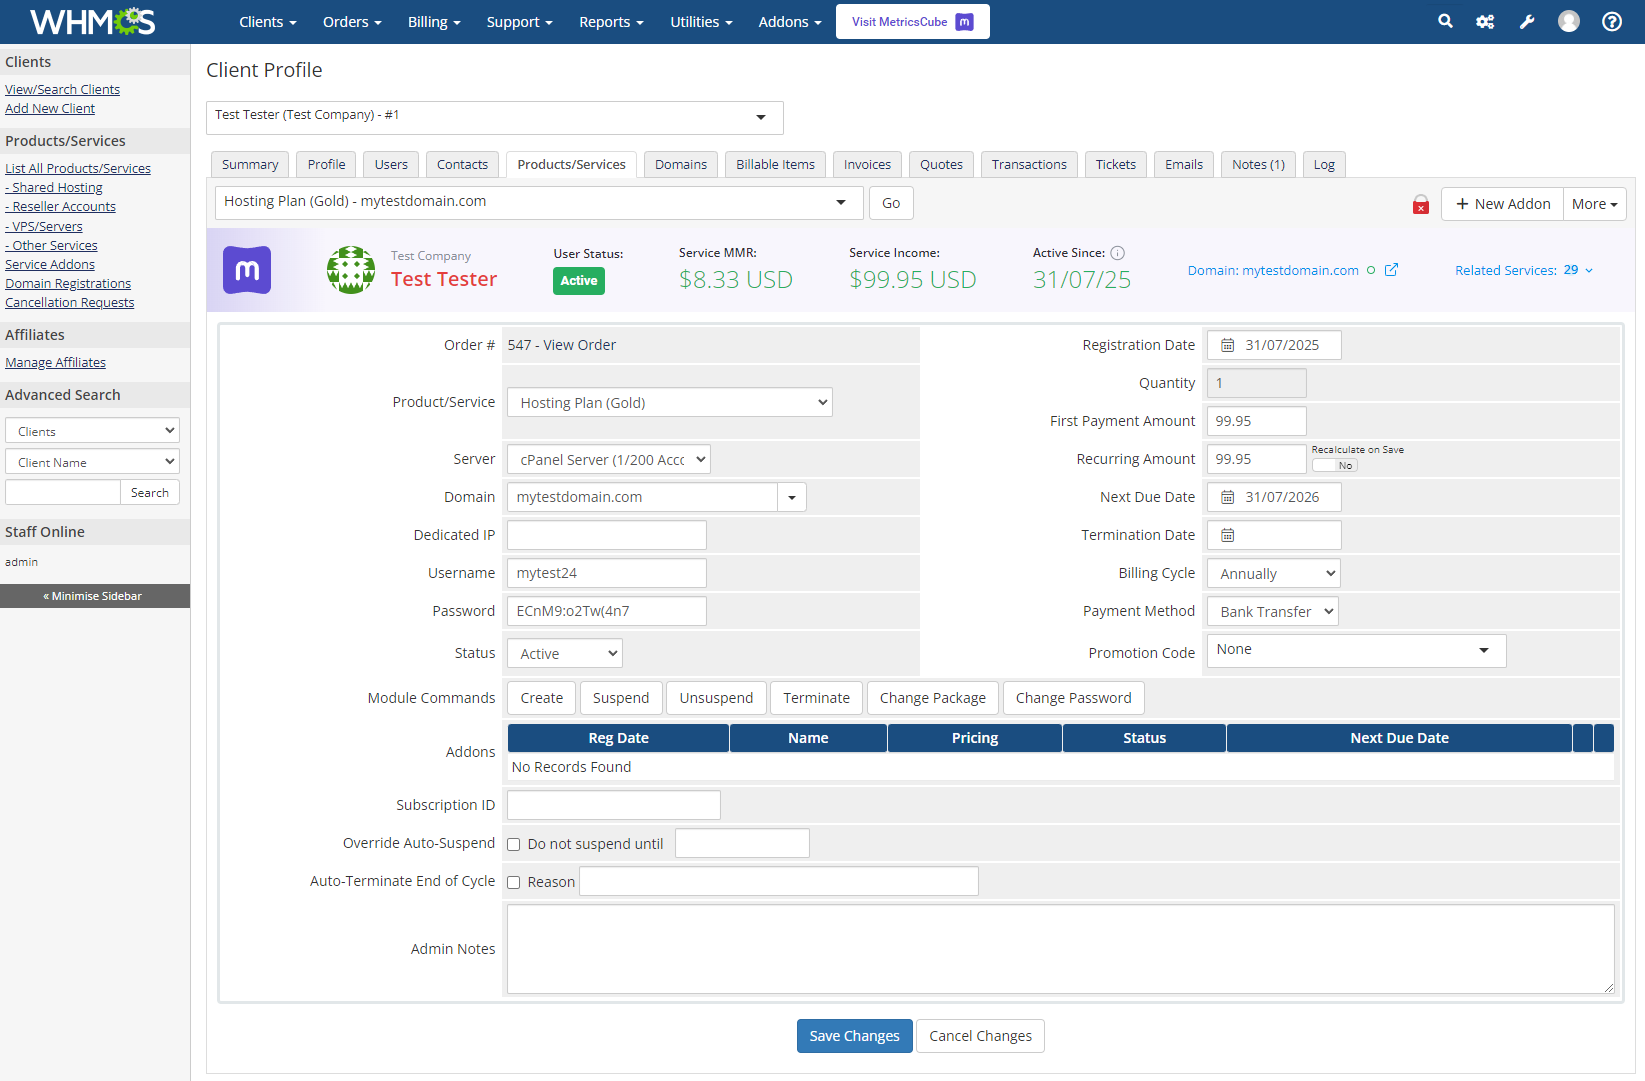Open the Registration Date calendar picker
1645x1081 pixels.
tap(1228, 345)
